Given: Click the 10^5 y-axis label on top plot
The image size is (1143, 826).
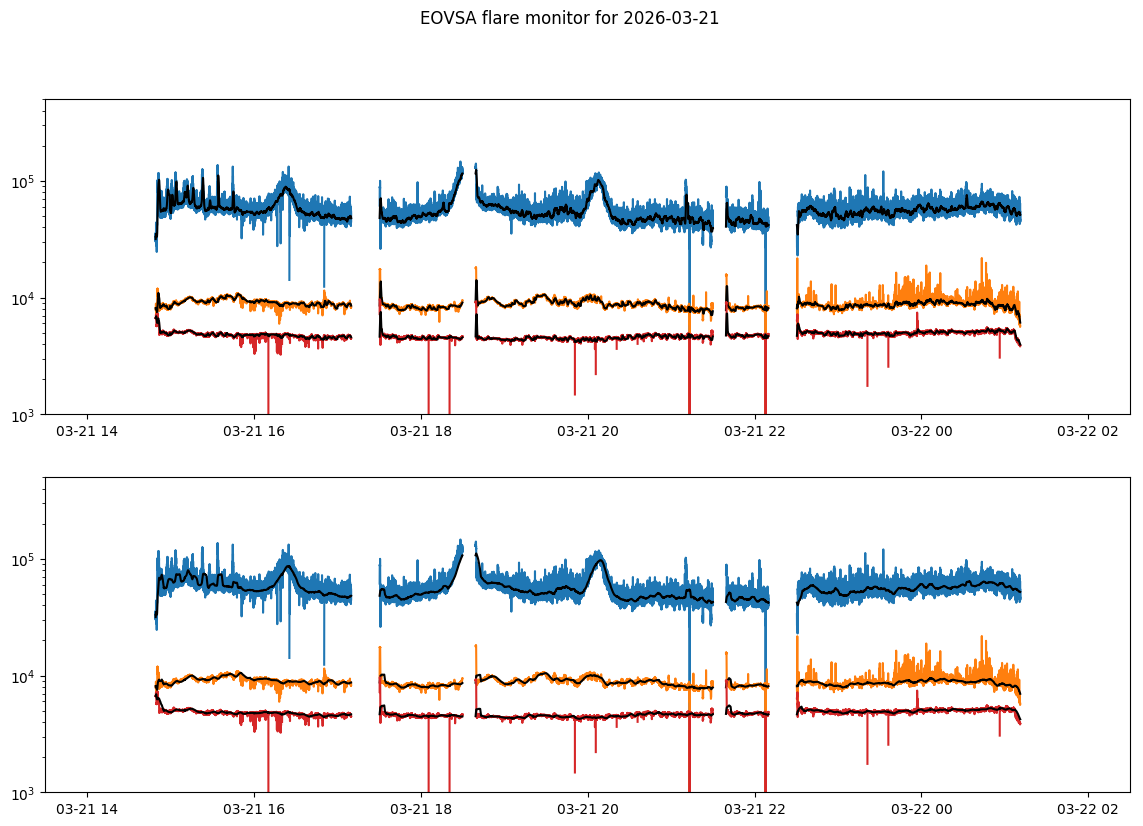Looking at the screenshot, I should pos(24,182).
